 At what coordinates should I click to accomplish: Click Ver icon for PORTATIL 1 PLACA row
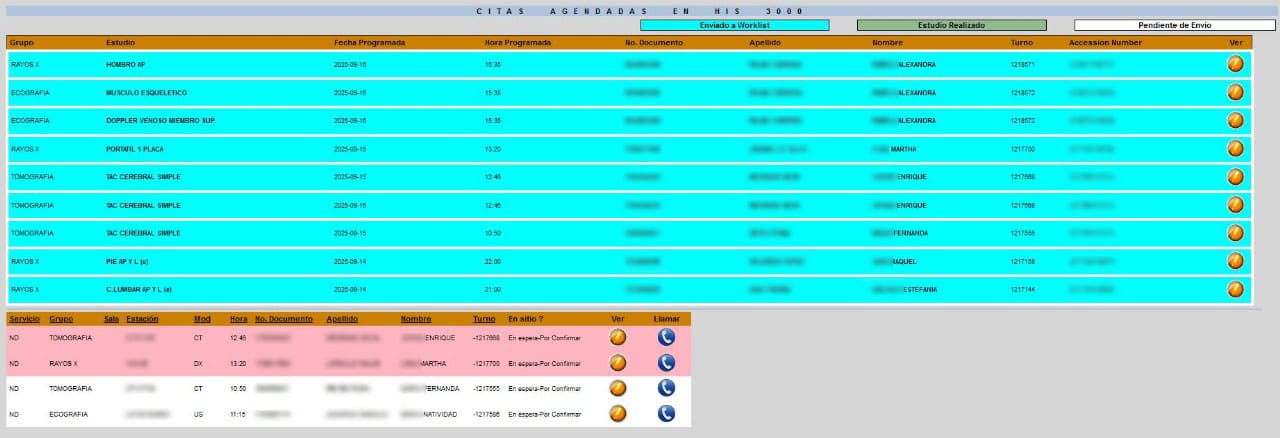1235,148
